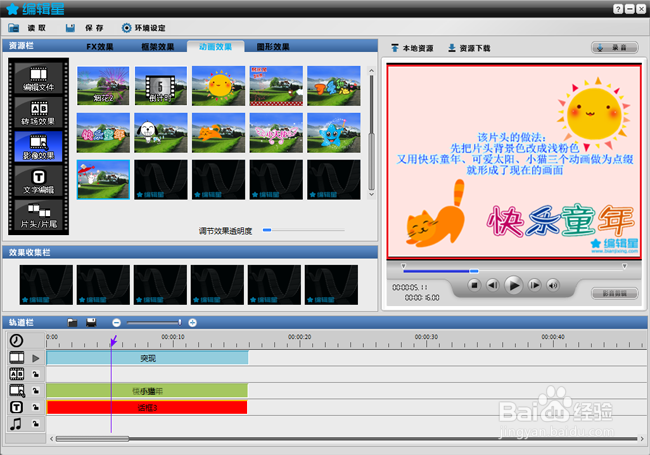The width and height of the screenshot is (650, 455).
Task: Click the preview progress bar
Action: coord(513,271)
